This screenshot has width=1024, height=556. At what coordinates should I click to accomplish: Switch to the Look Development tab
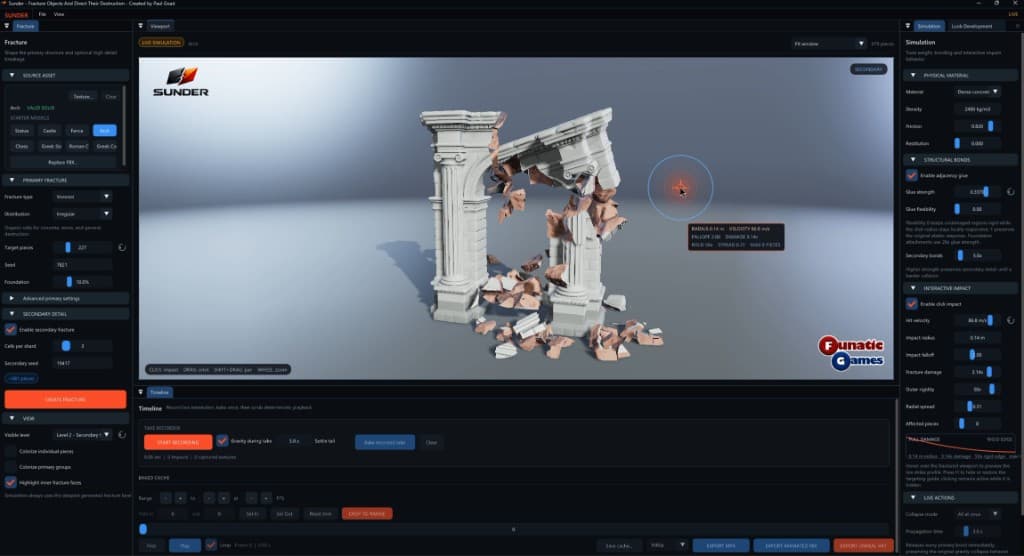(972, 26)
